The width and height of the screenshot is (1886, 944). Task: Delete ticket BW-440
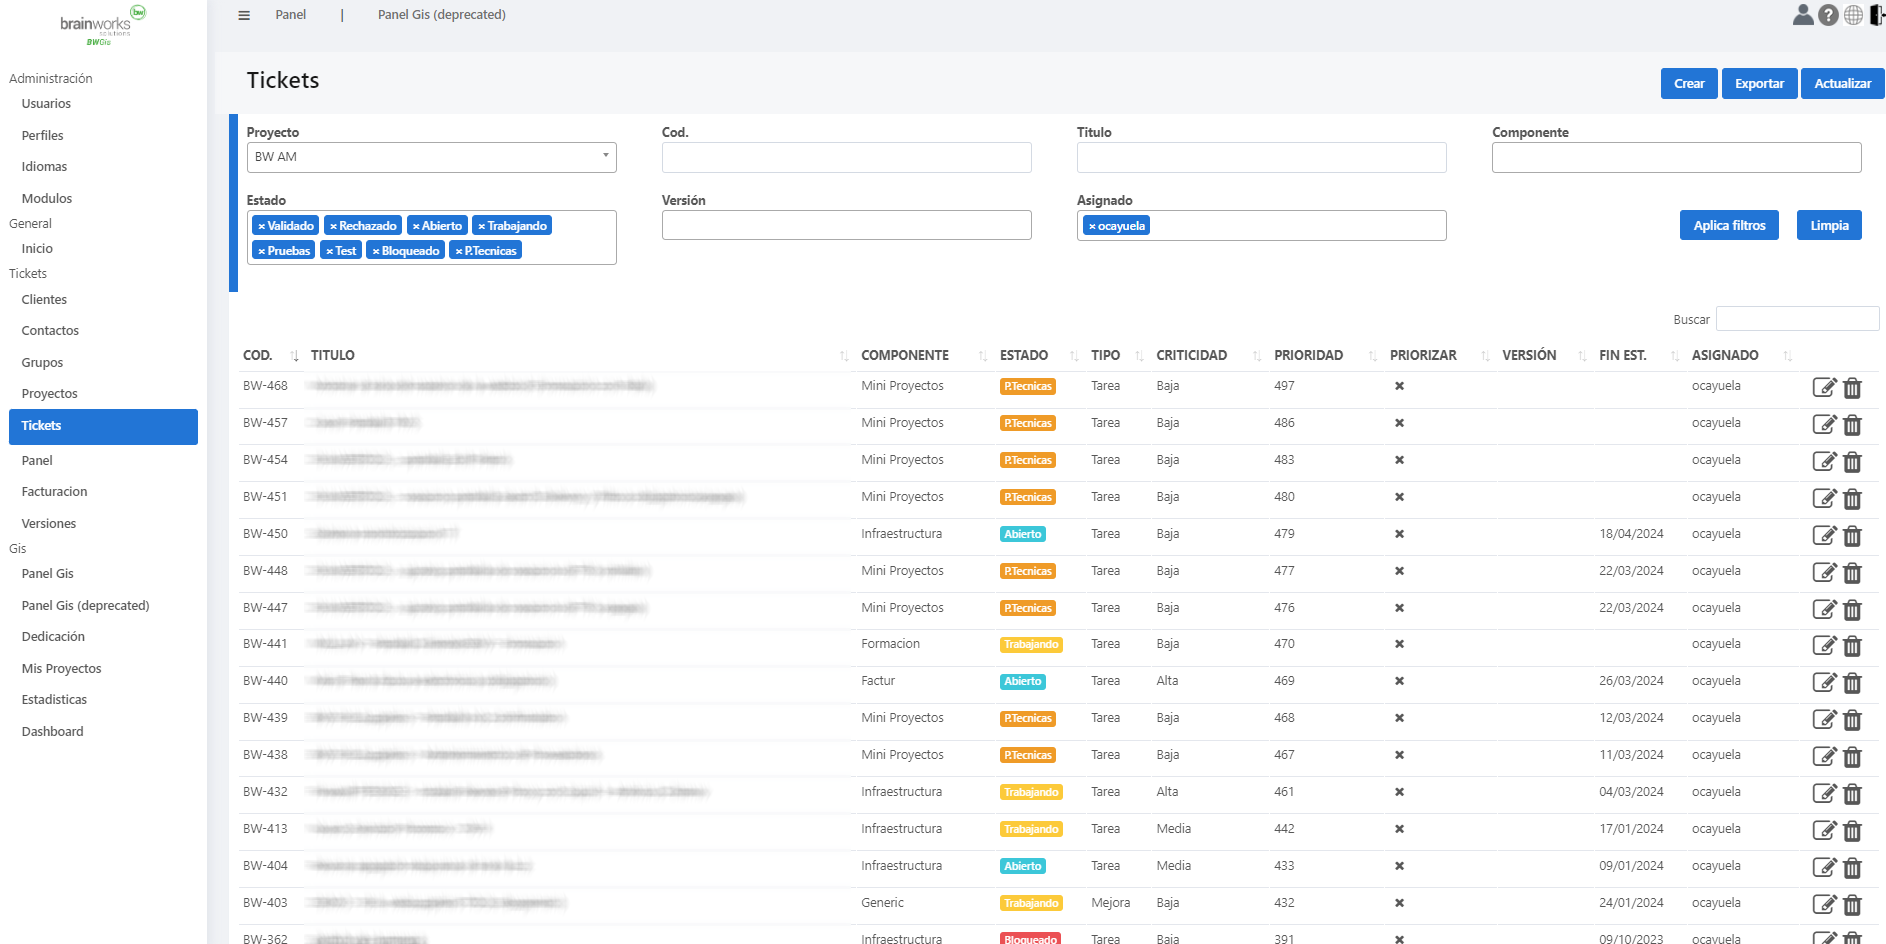(x=1852, y=683)
